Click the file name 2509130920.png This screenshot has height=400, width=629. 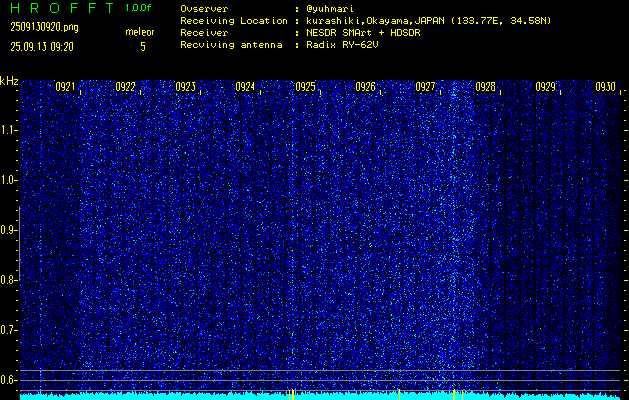44,27
